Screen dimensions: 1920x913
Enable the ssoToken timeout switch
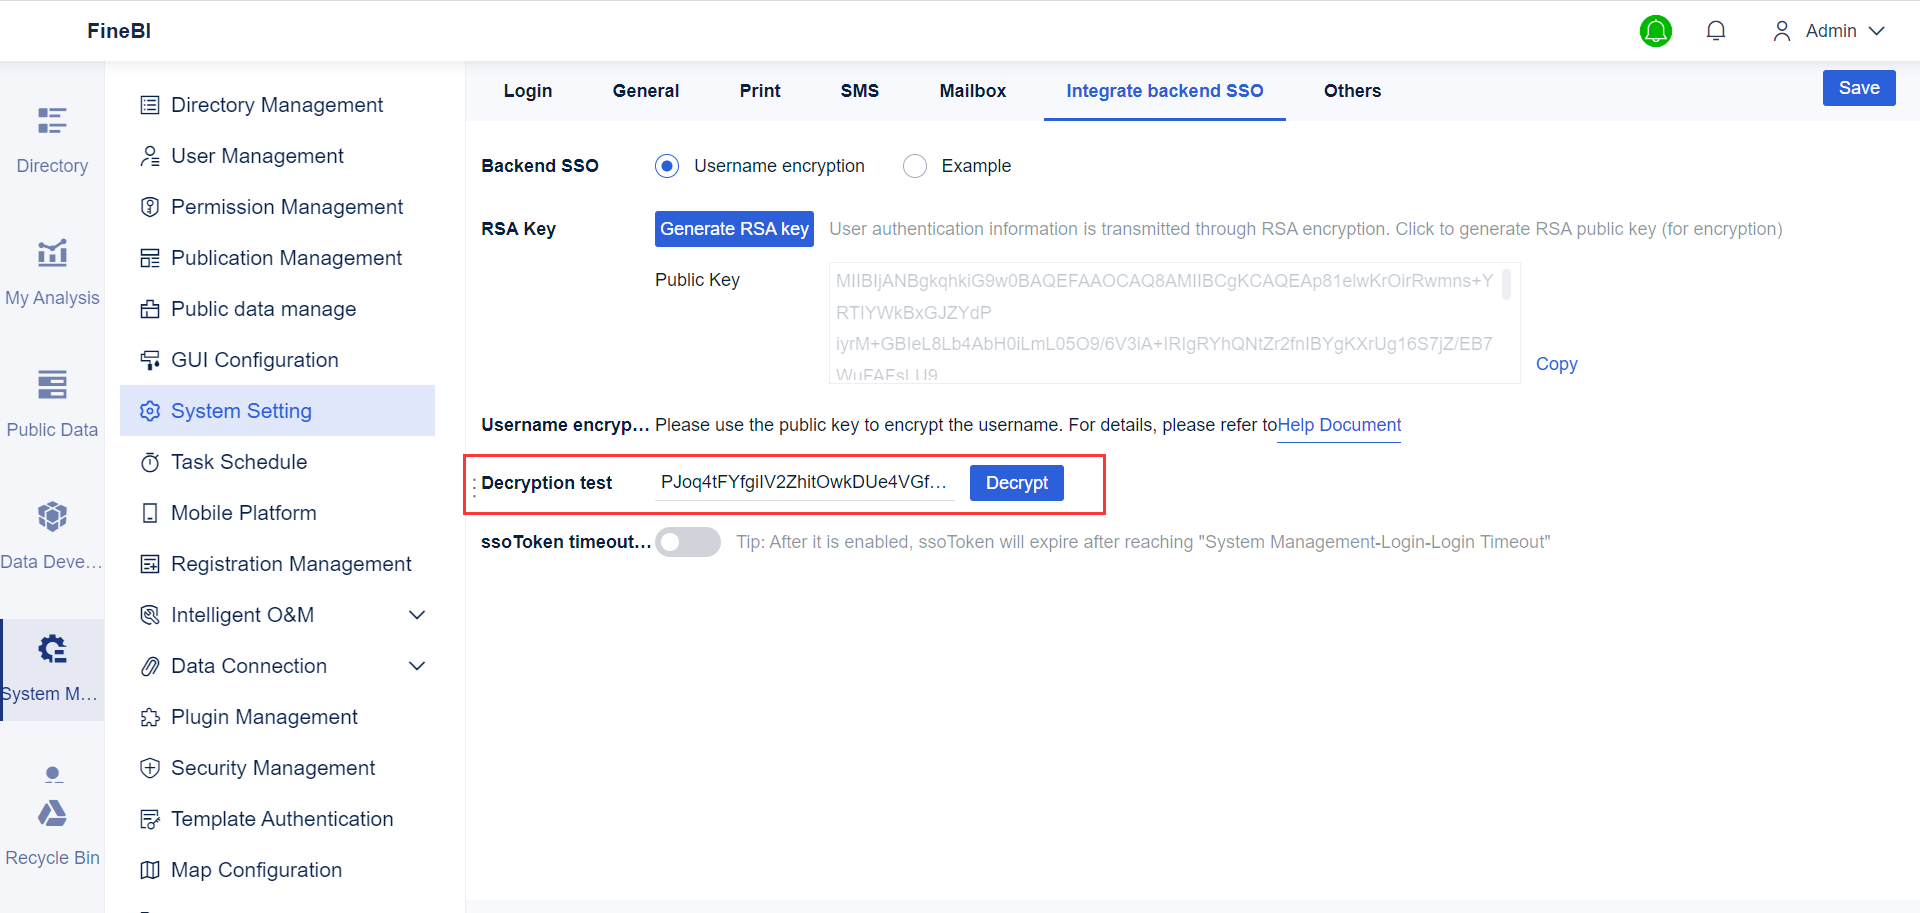tap(688, 541)
